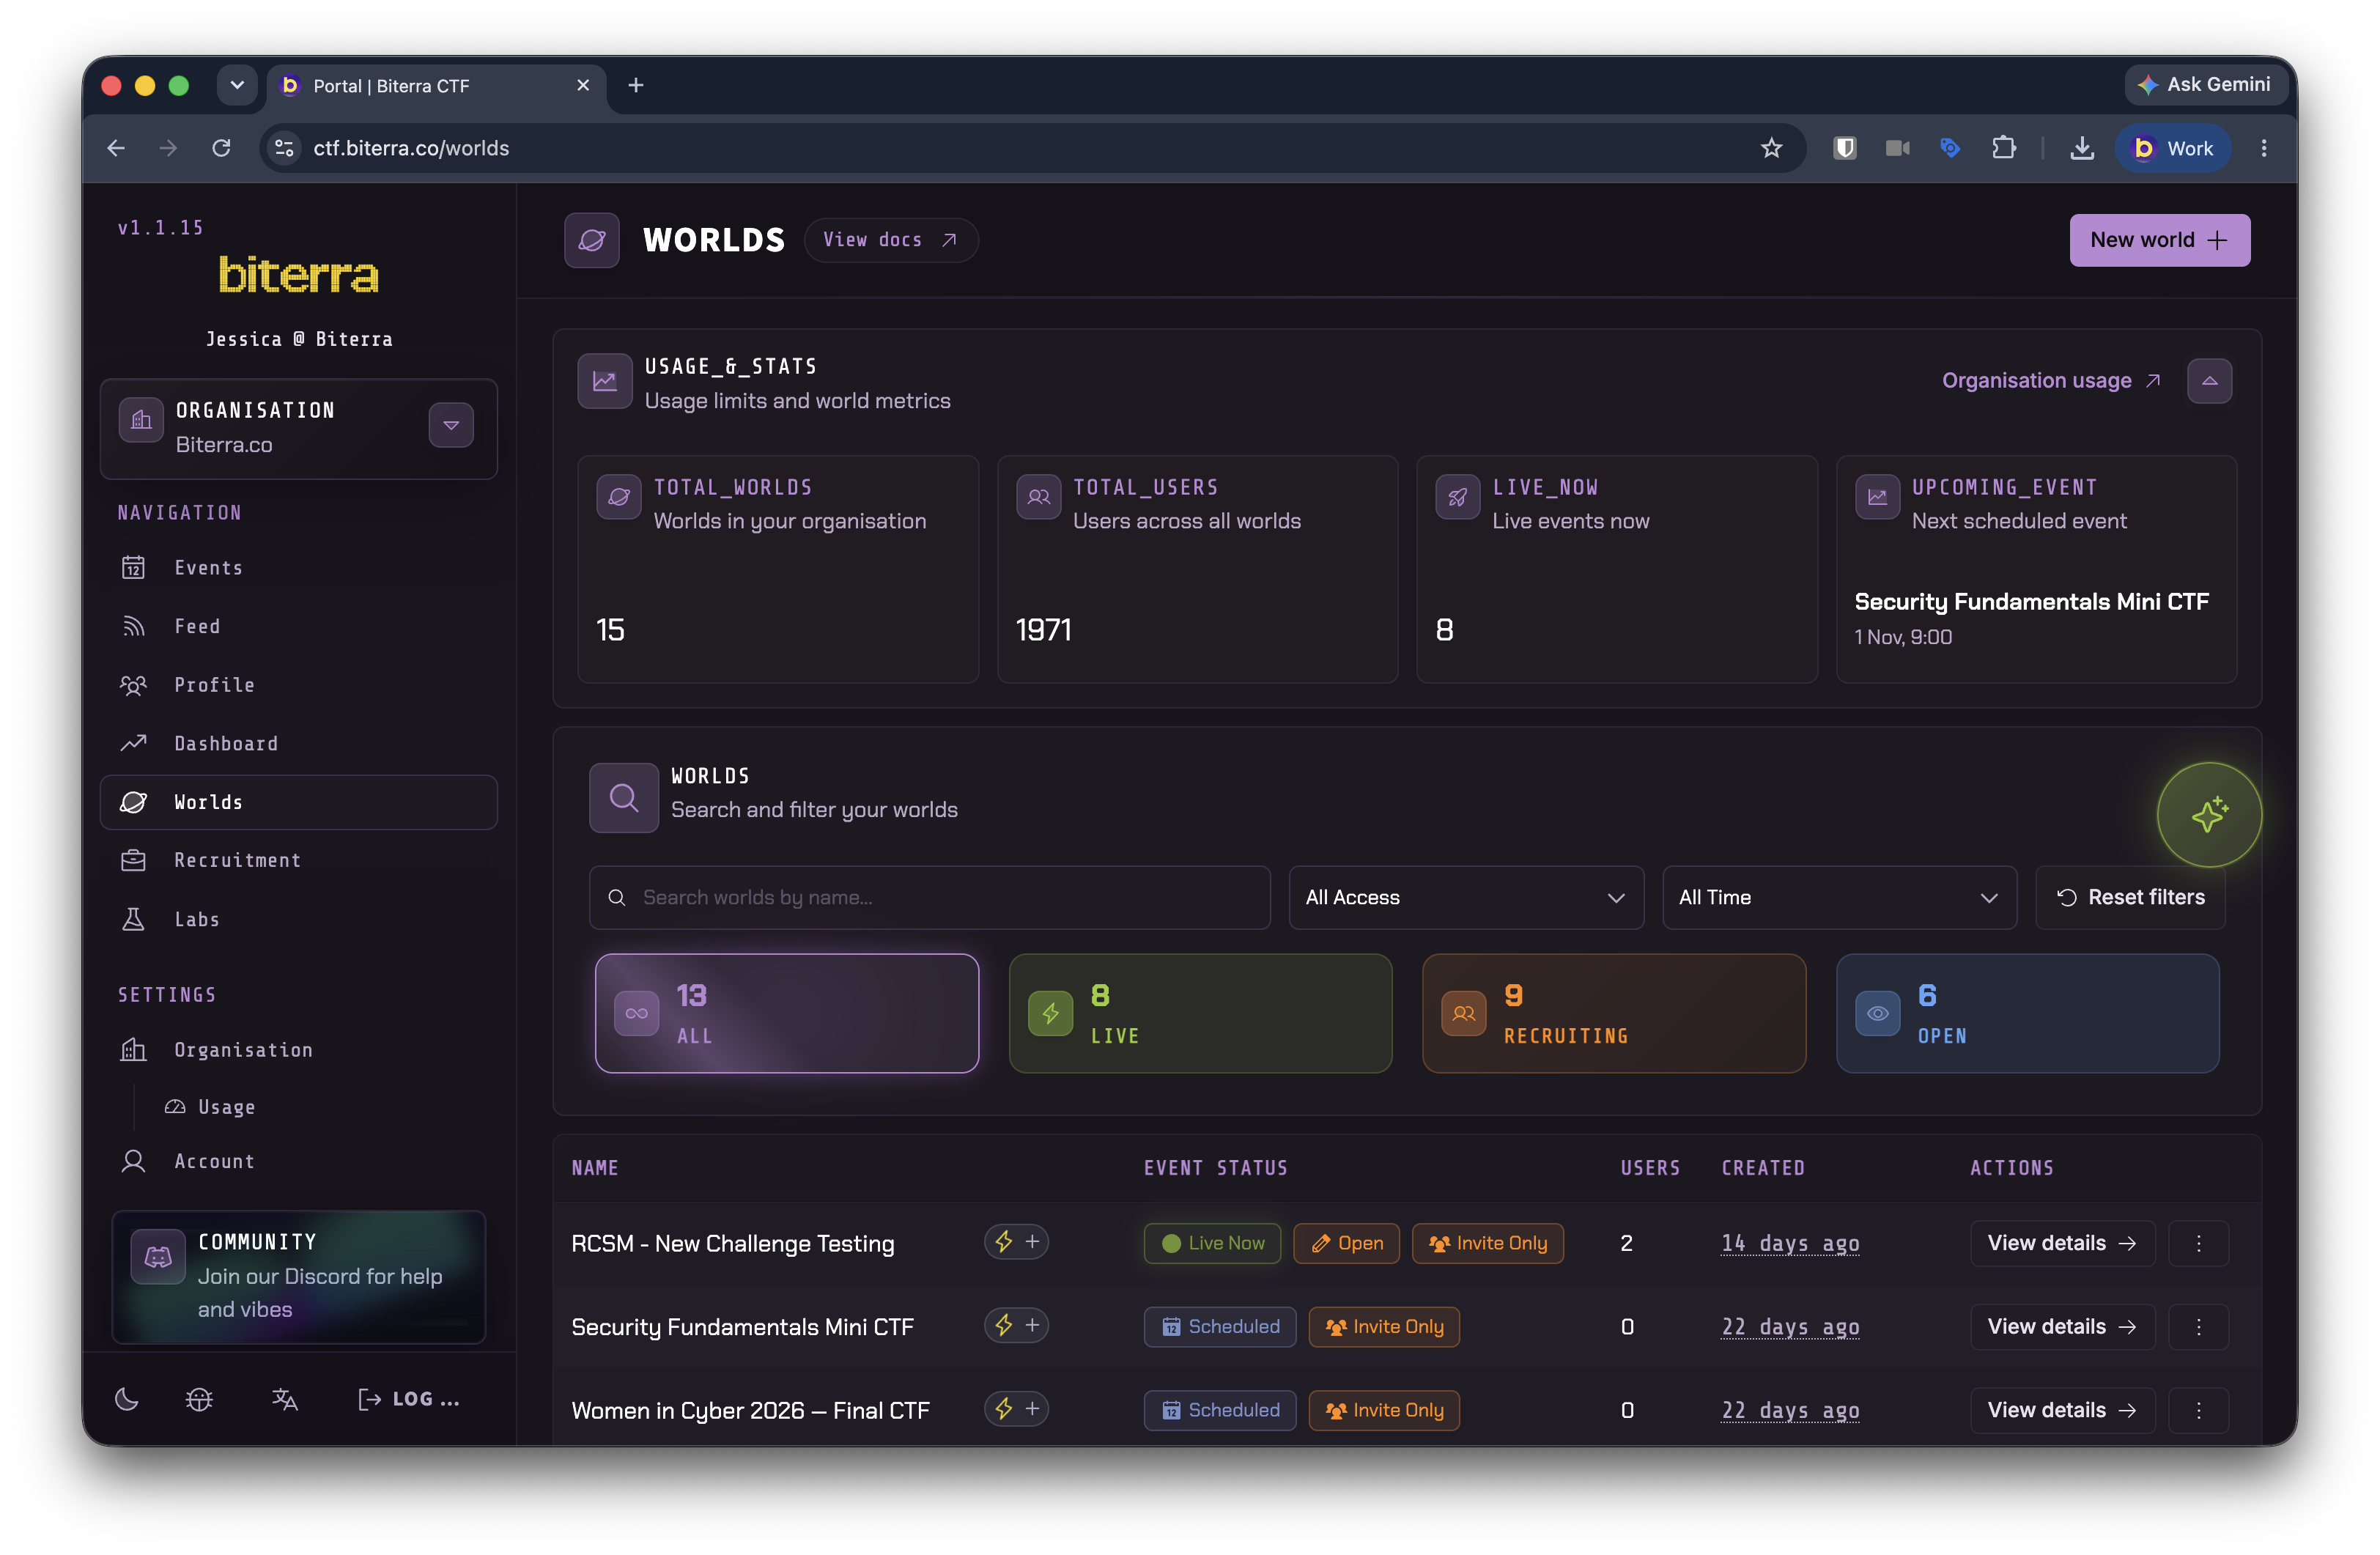This screenshot has width=2380, height=1555.
Task: Click the green AI sparkle floating button
Action: point(2208,814)
